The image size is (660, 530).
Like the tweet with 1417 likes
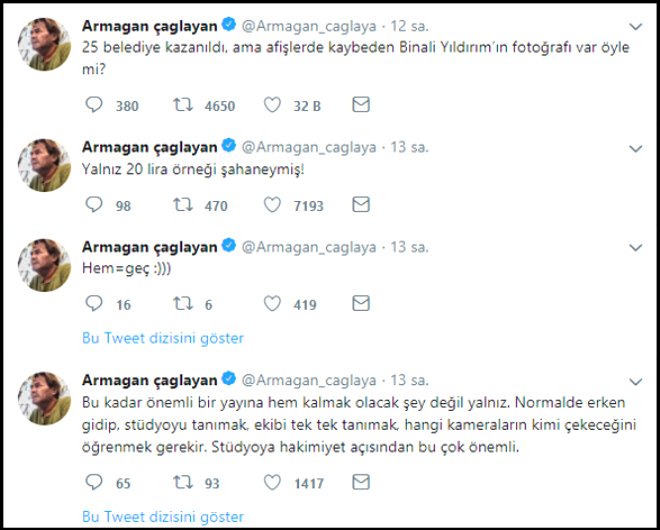pyautogui.click(x=272, y=482)
